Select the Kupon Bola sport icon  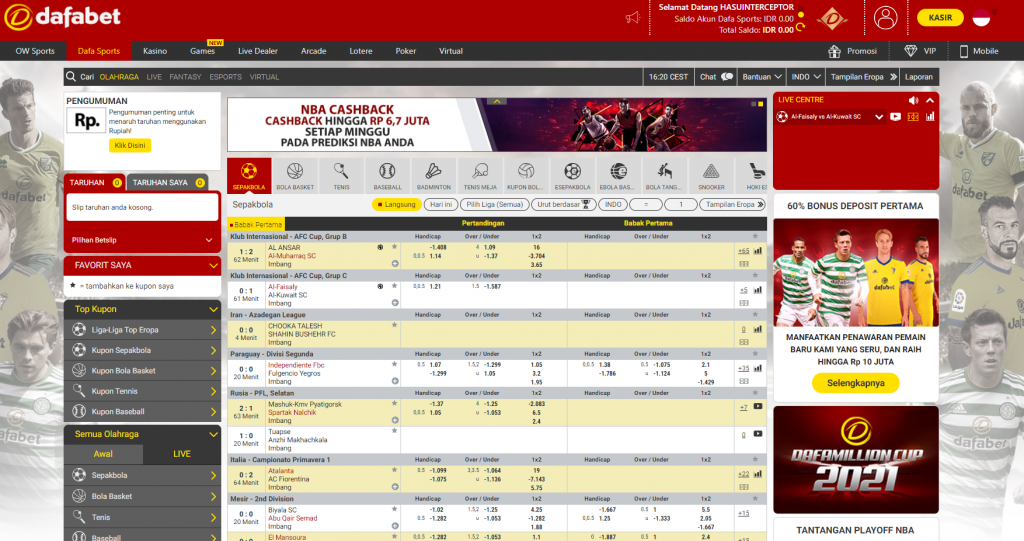(x=526, y=176)
